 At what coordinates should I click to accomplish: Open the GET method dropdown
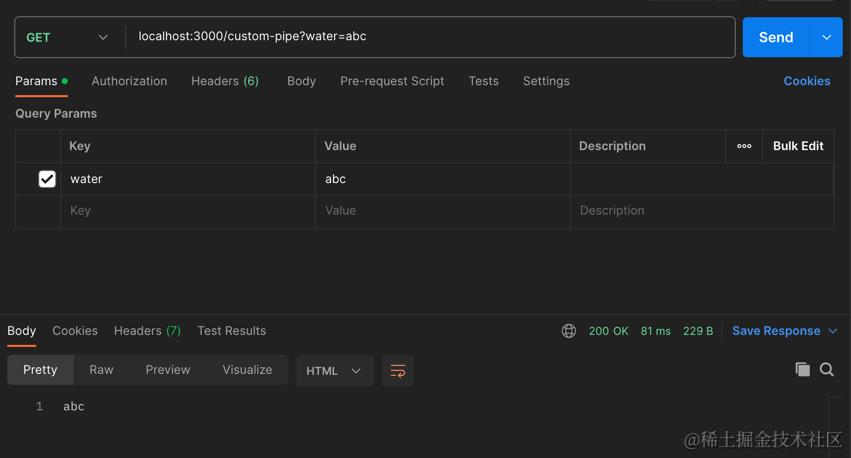click(67, 37)
